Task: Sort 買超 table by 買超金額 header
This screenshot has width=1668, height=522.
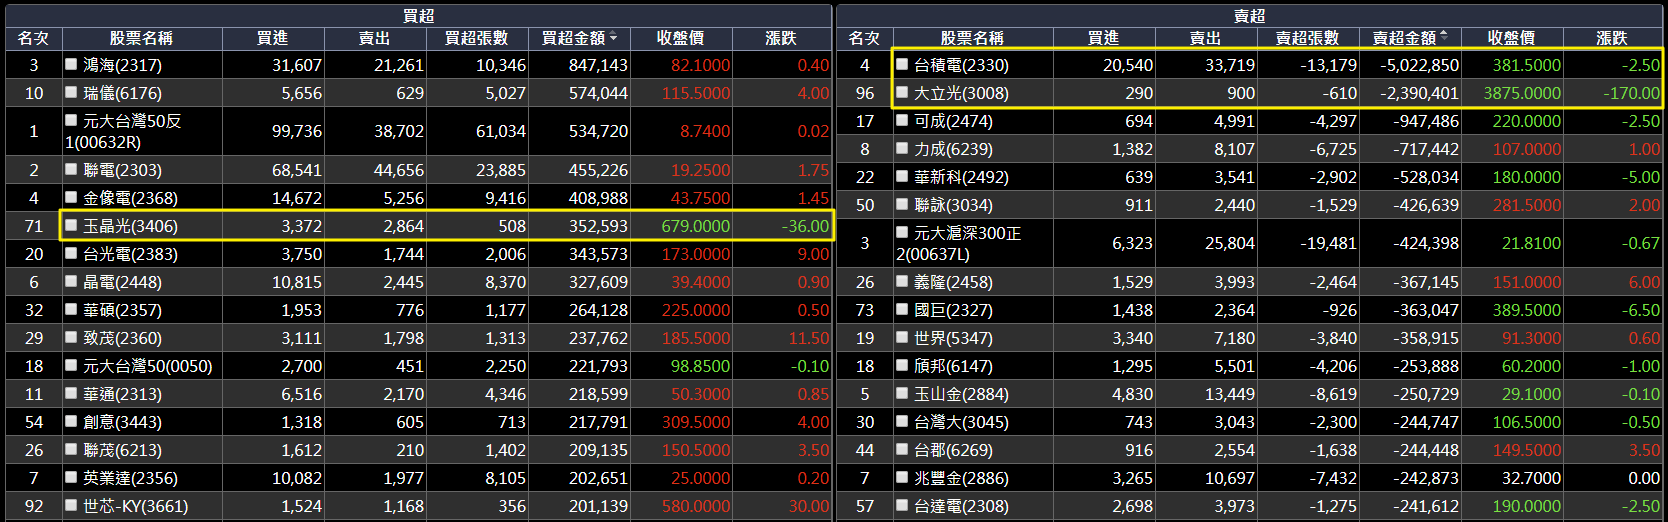Action: pyautogui.click(x=579, y=38)
